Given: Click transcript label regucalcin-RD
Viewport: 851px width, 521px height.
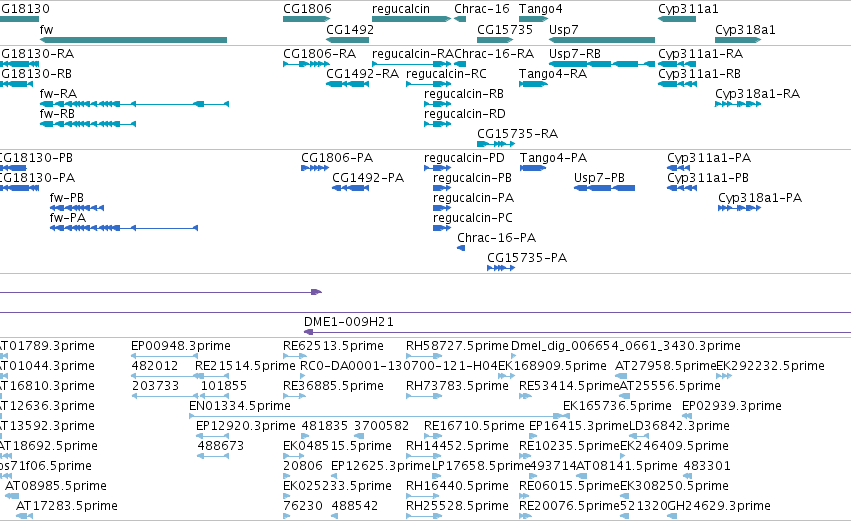Looking at the screenshot, I should coord(465,114).
